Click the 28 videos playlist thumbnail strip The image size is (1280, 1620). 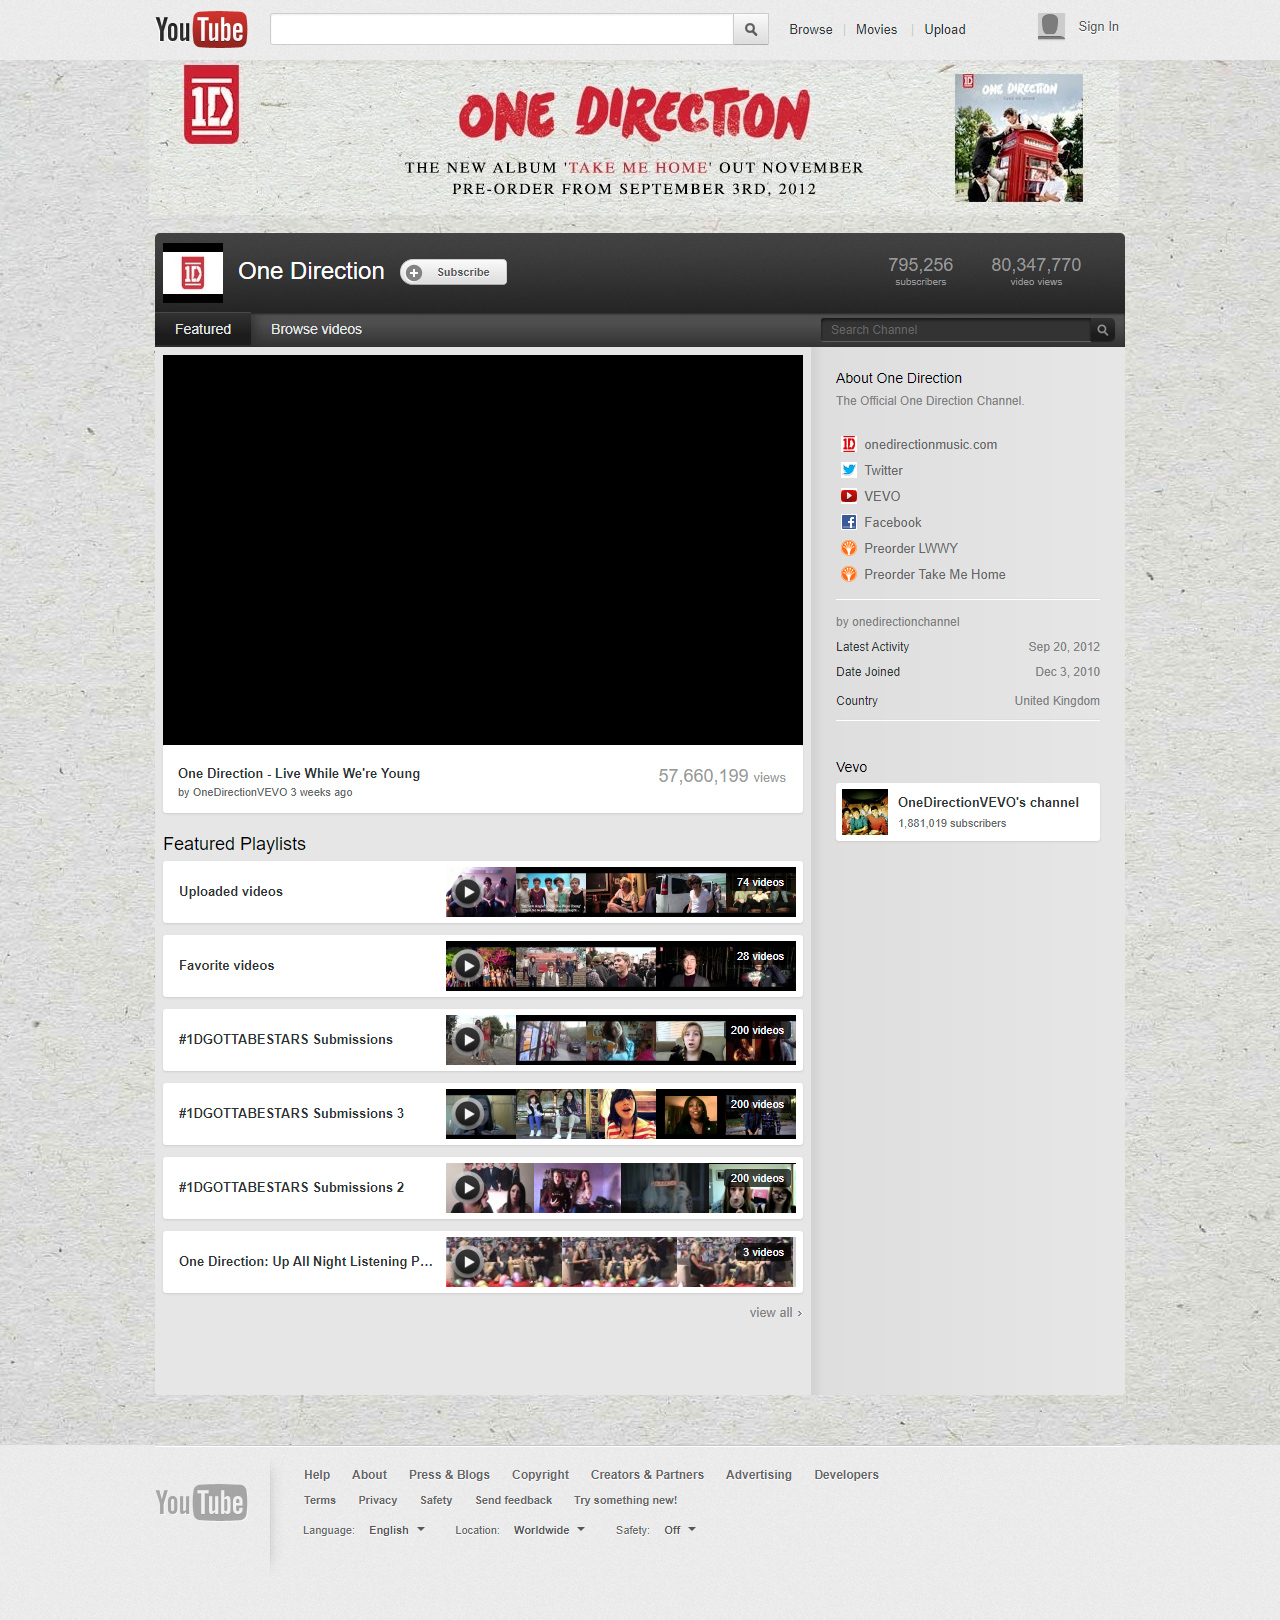tap(621, 966)
